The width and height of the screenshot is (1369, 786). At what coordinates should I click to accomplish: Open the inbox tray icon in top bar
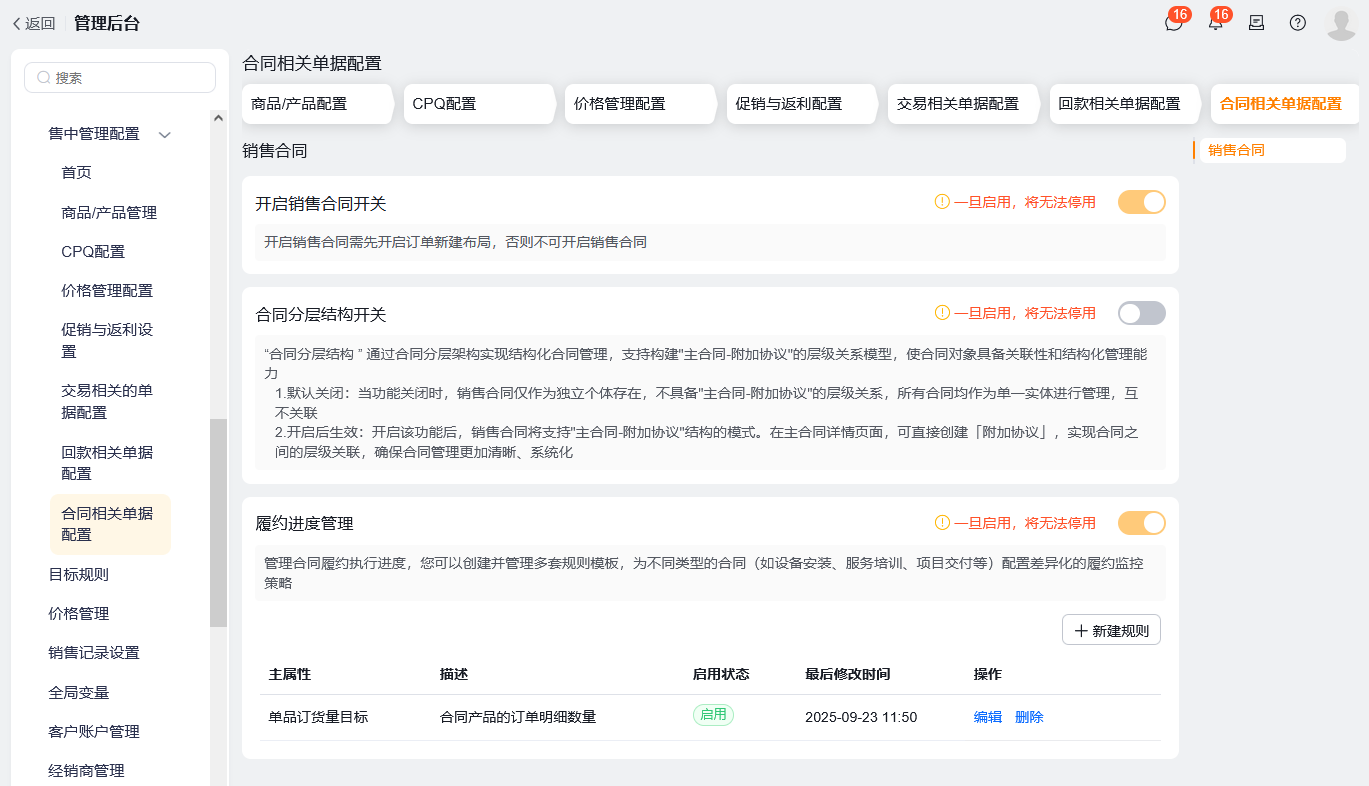tap(1256, 22)
